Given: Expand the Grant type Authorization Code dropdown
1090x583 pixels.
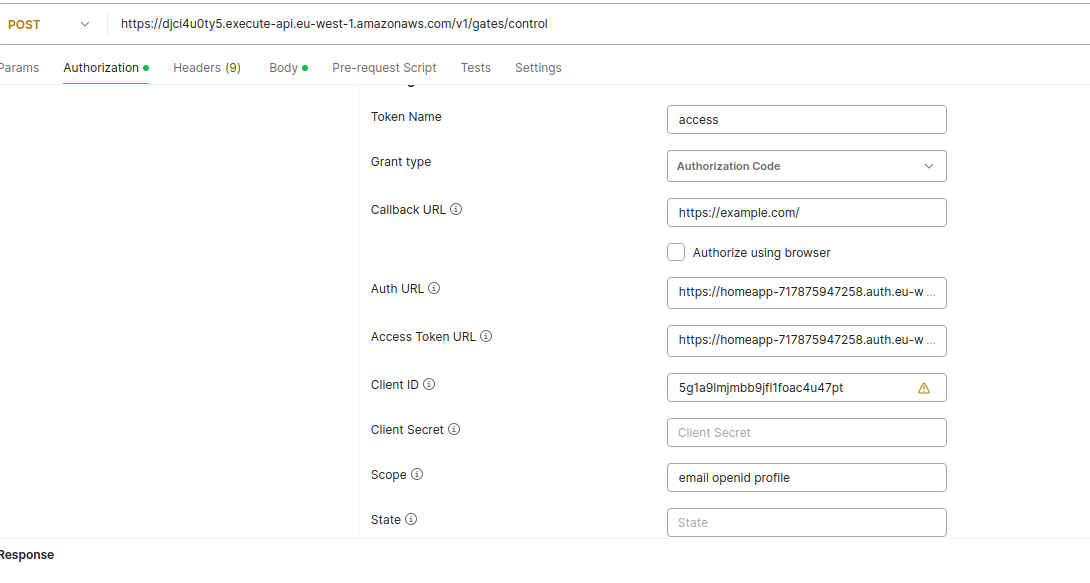Looking at the screenshot, I should 806,166.
